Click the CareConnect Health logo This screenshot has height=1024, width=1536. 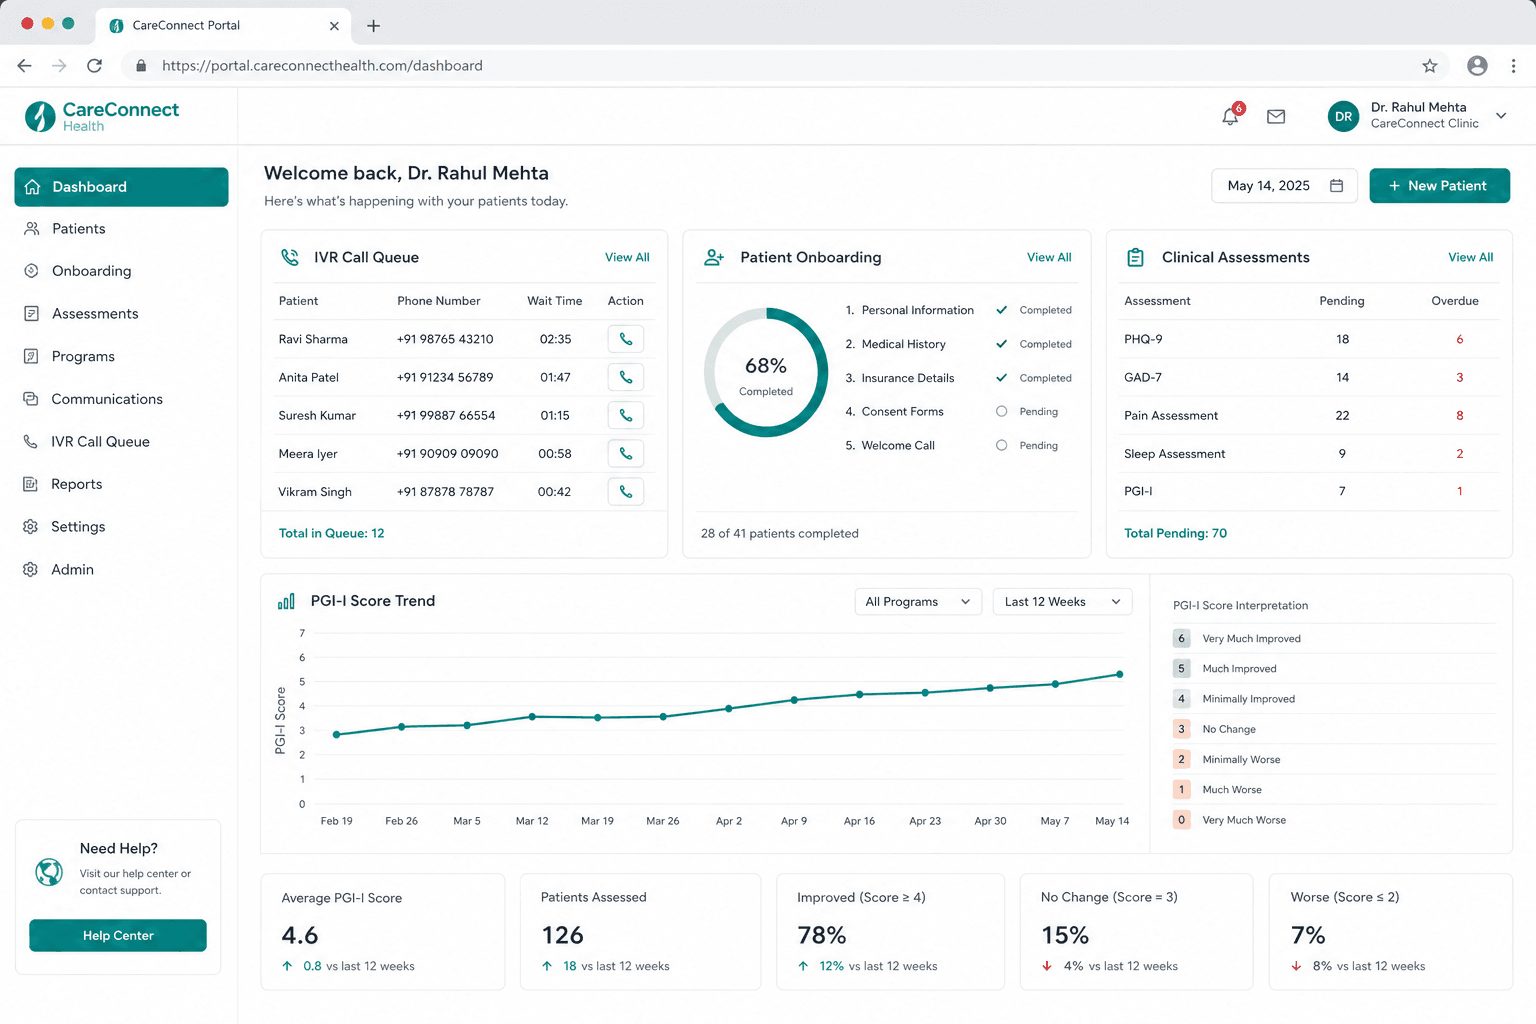coord(102,116)
